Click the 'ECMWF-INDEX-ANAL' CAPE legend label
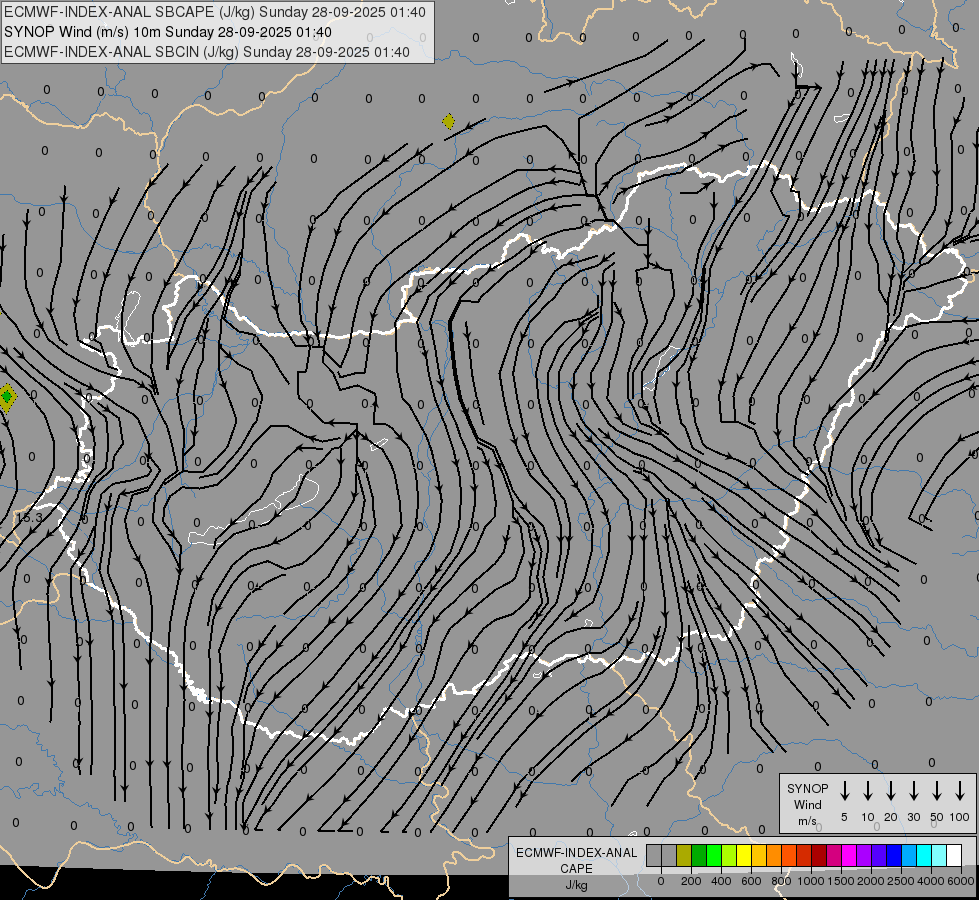The width and height of the screenshot is (979, 900). point(576,853)
